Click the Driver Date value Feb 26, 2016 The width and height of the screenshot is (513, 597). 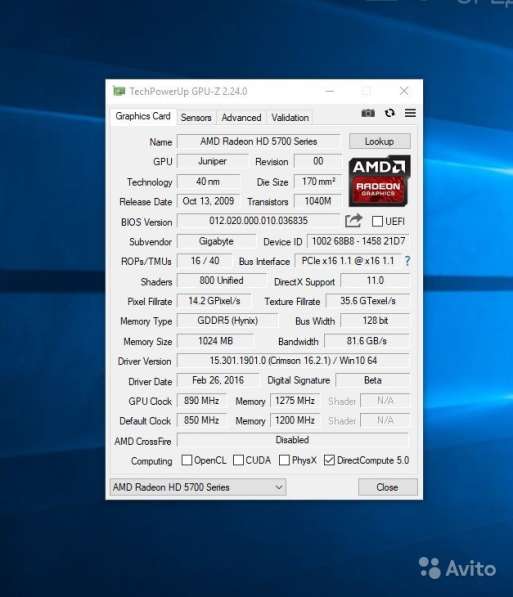[218, 380]
